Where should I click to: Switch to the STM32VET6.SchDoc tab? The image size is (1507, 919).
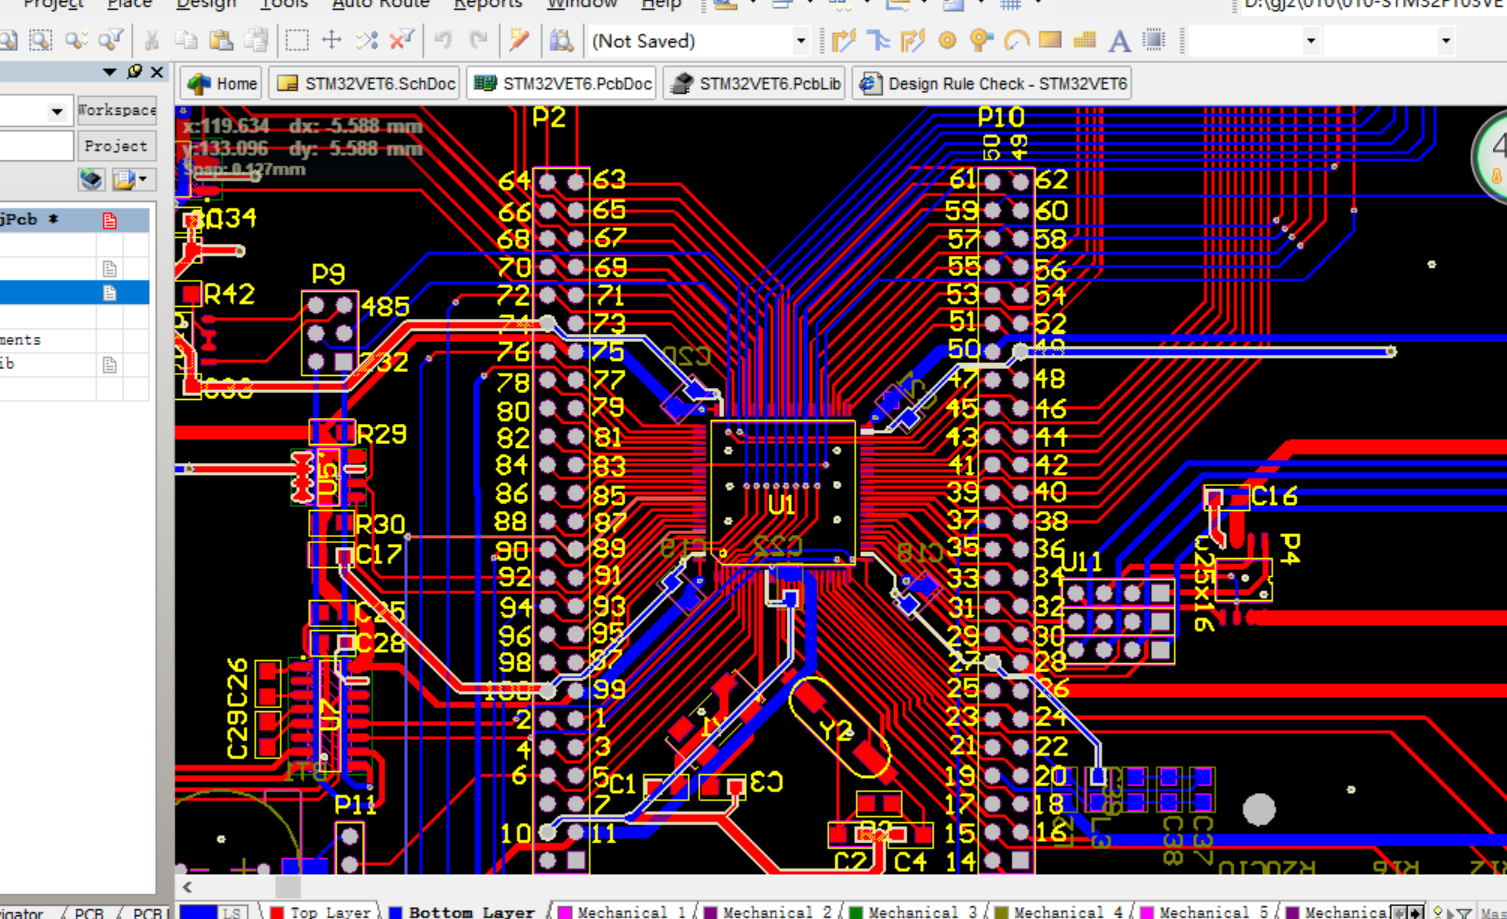pyautogui.click(x=366, y=84)
